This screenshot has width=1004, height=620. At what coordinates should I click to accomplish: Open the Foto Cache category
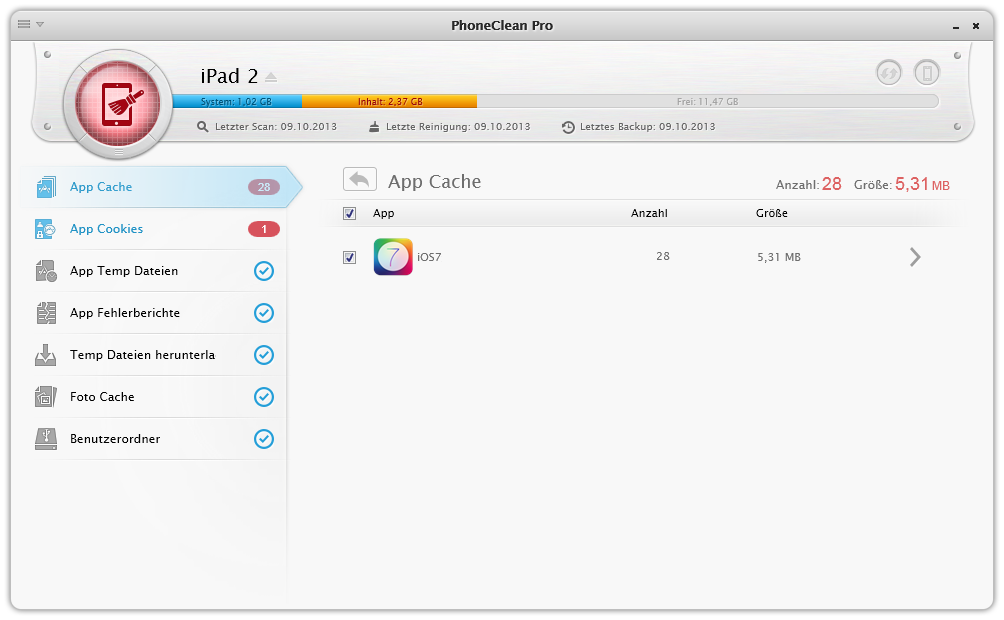pos(154,397)
